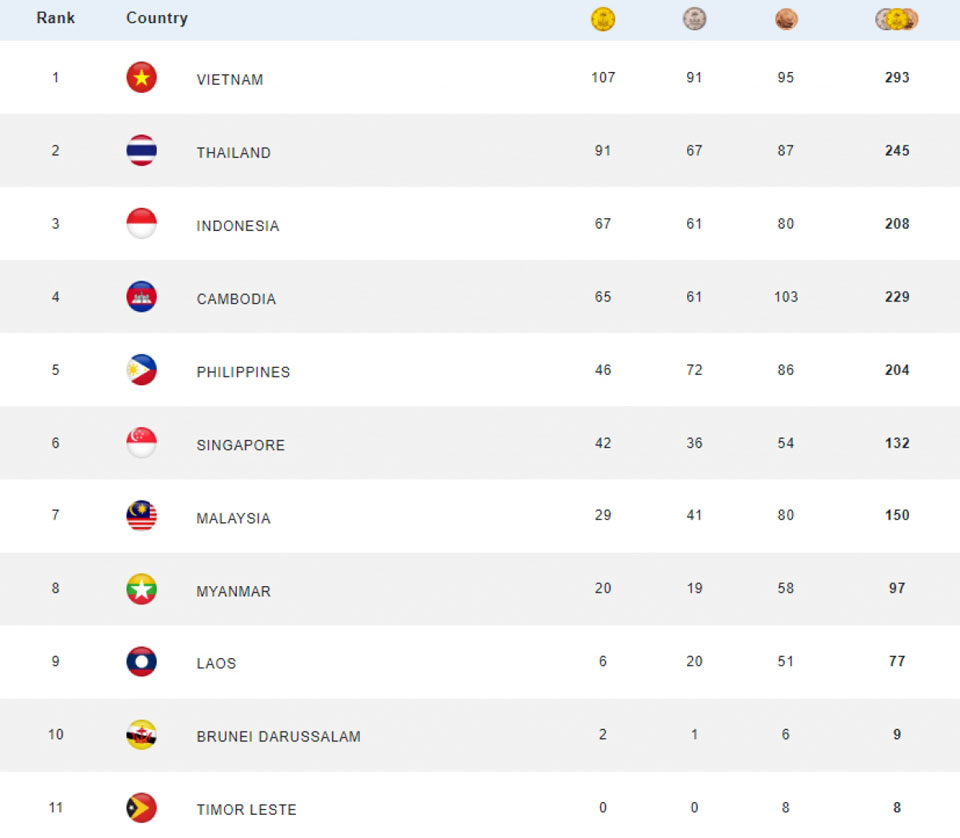The height and width of the screenshot is (838, 960).
Task: Click Vietnam's total of 293 medals
Action: (897, 78)
